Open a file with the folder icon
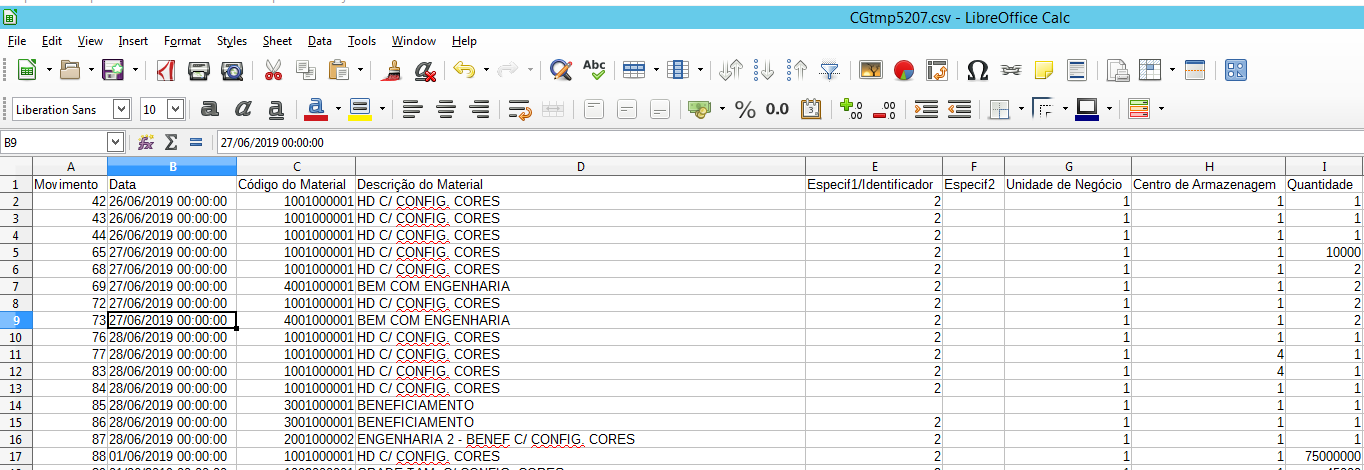1364x470 pixels. (x=70, y=70)
